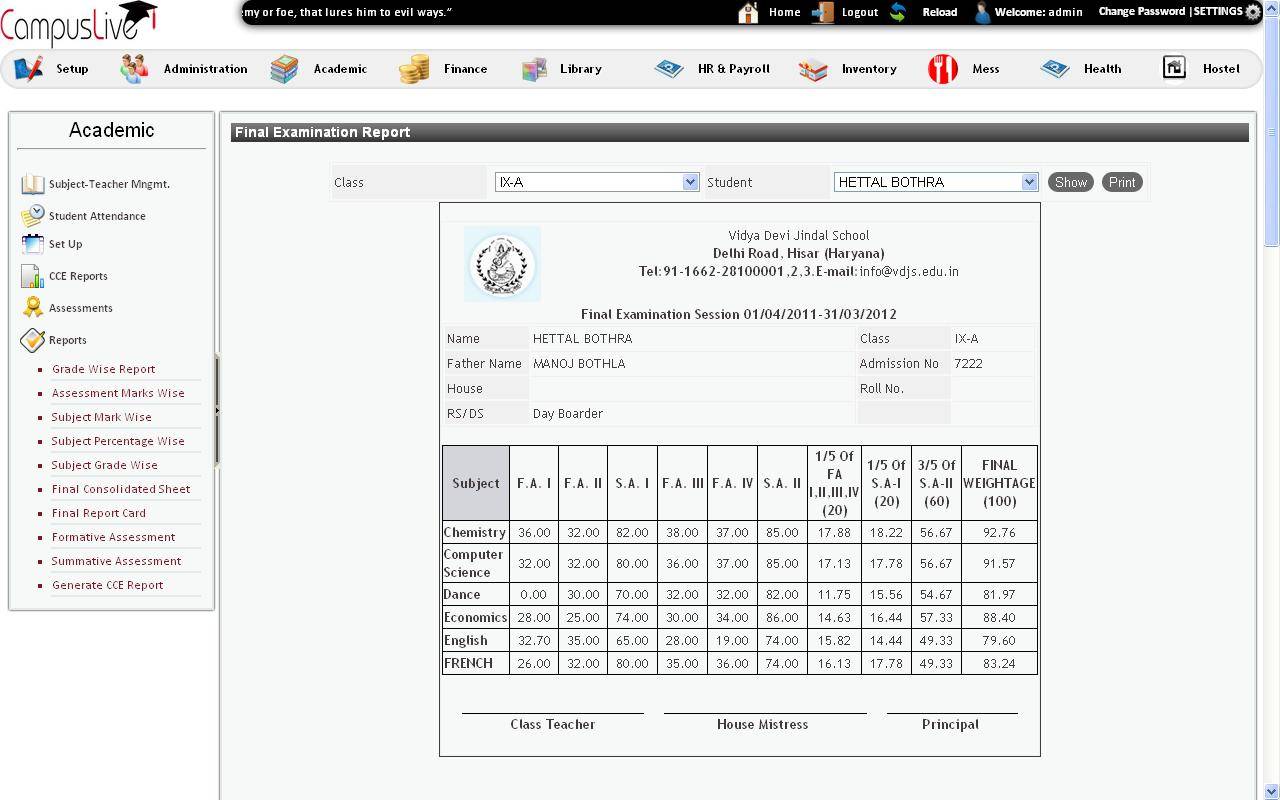The height and width of the screenshot is (800, 1280).
Task: Click the Logout link text
Action: 859,12
